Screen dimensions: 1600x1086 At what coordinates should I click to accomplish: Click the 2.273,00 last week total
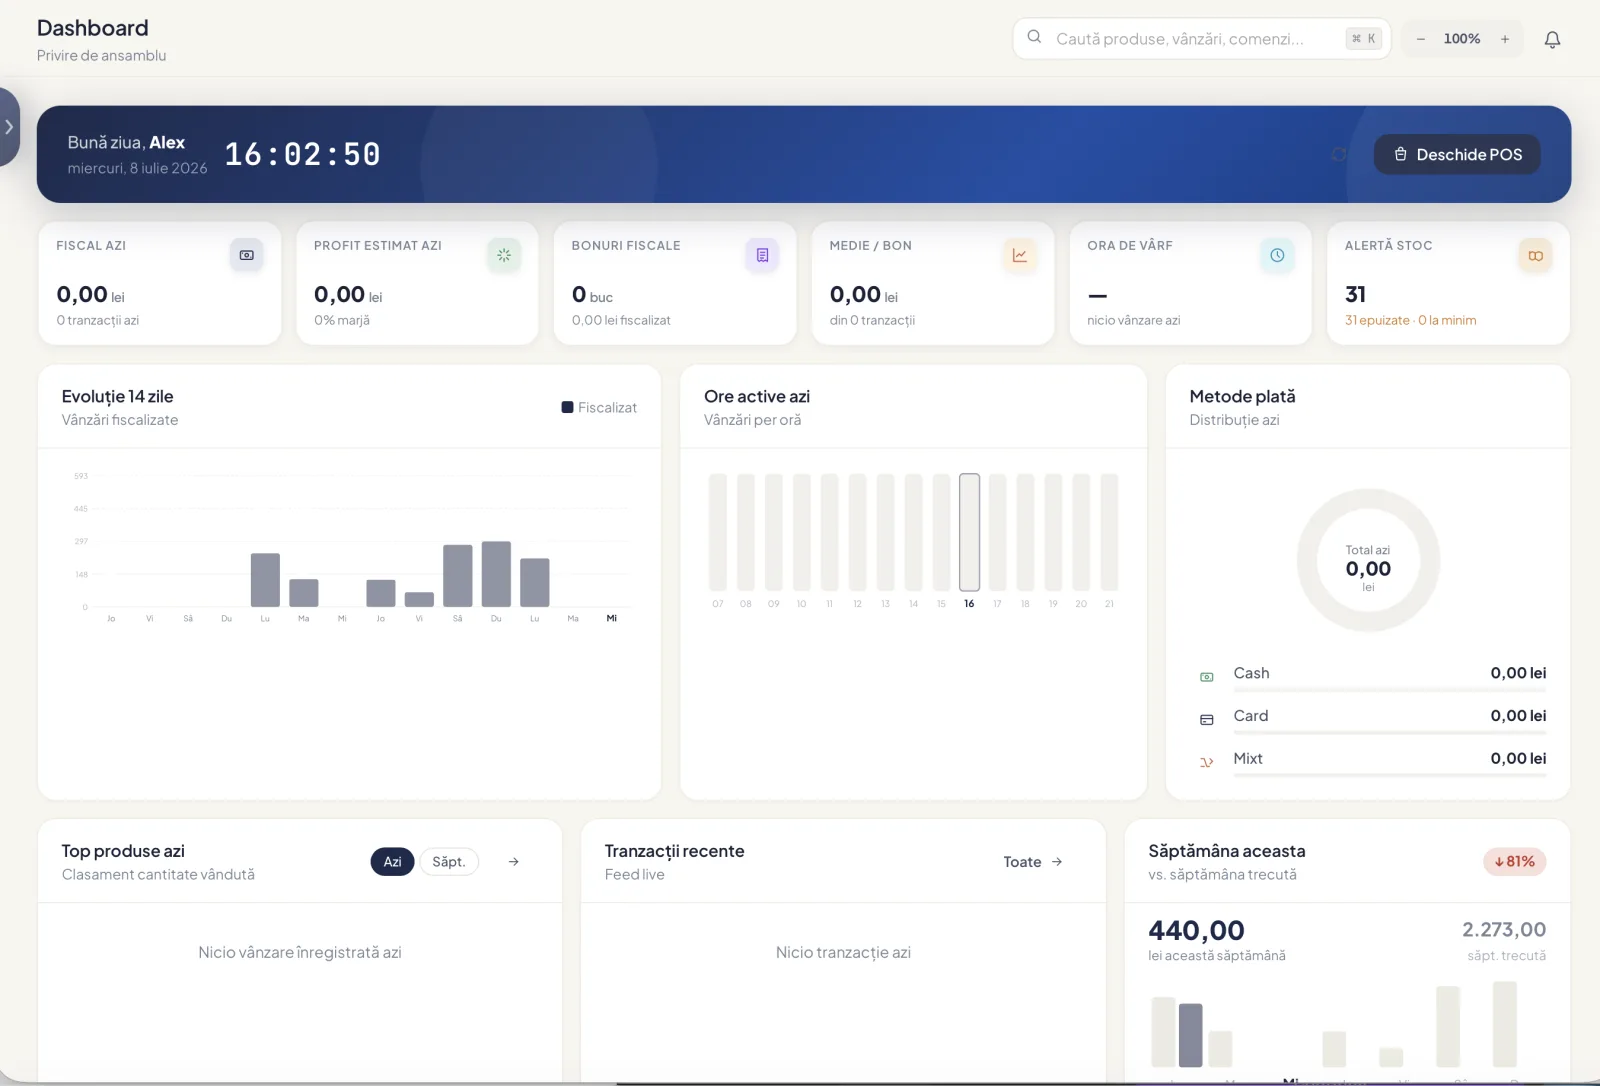1504,929
